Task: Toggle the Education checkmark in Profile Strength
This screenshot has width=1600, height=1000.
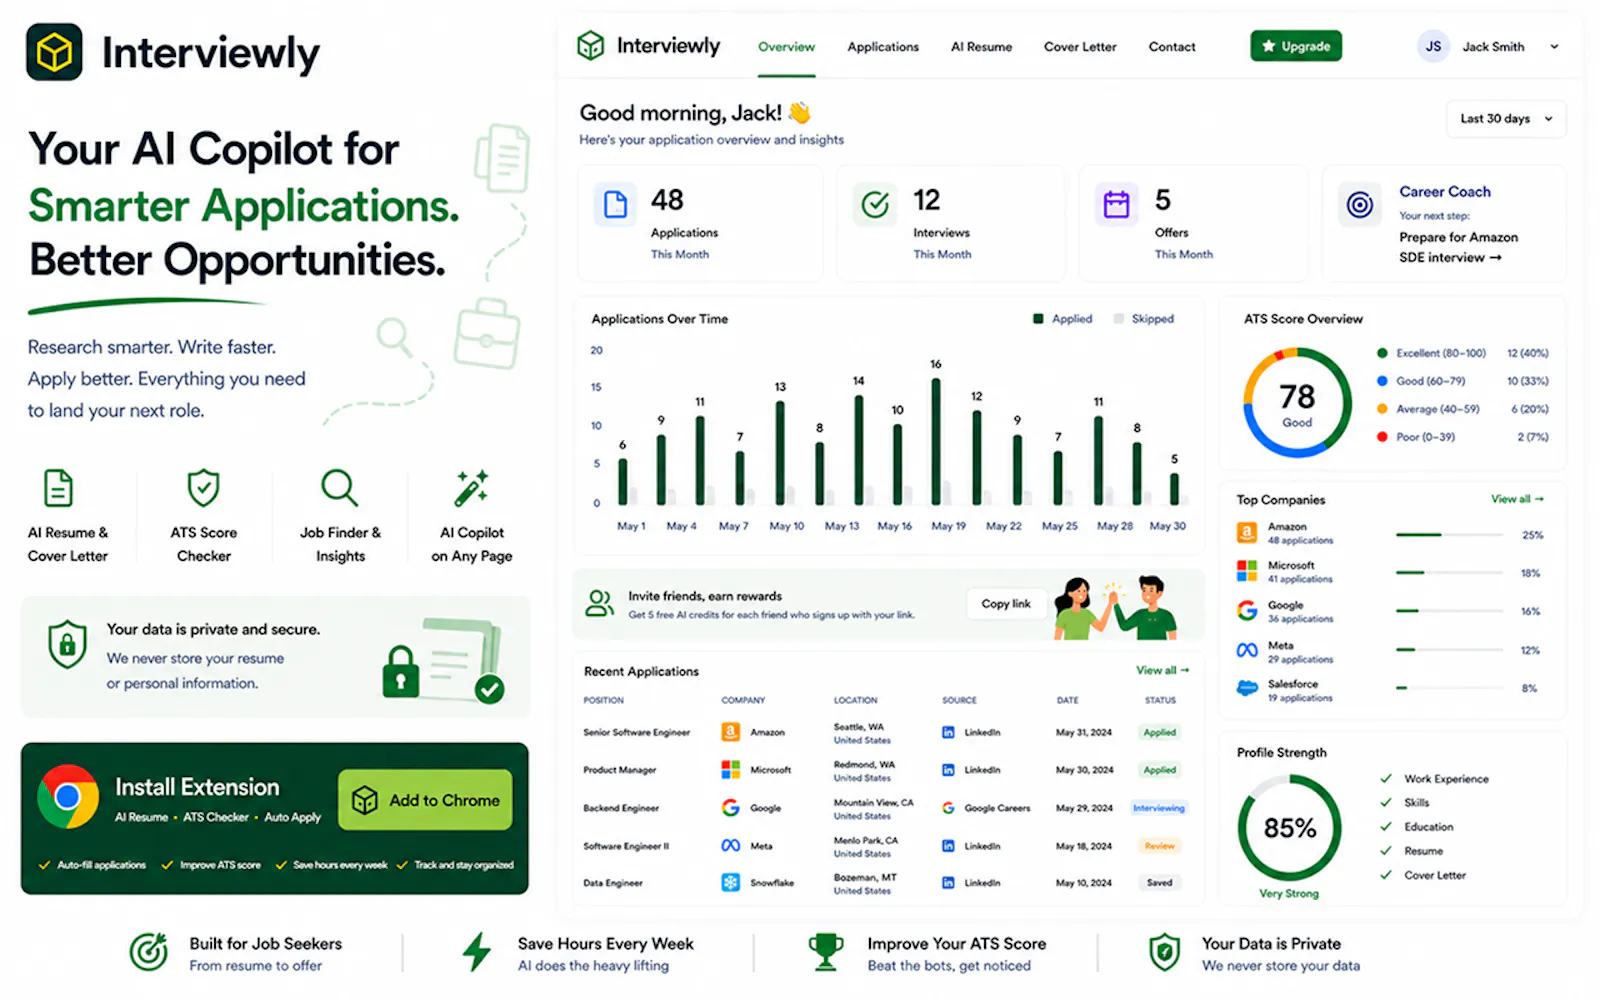Action: 1386,827
